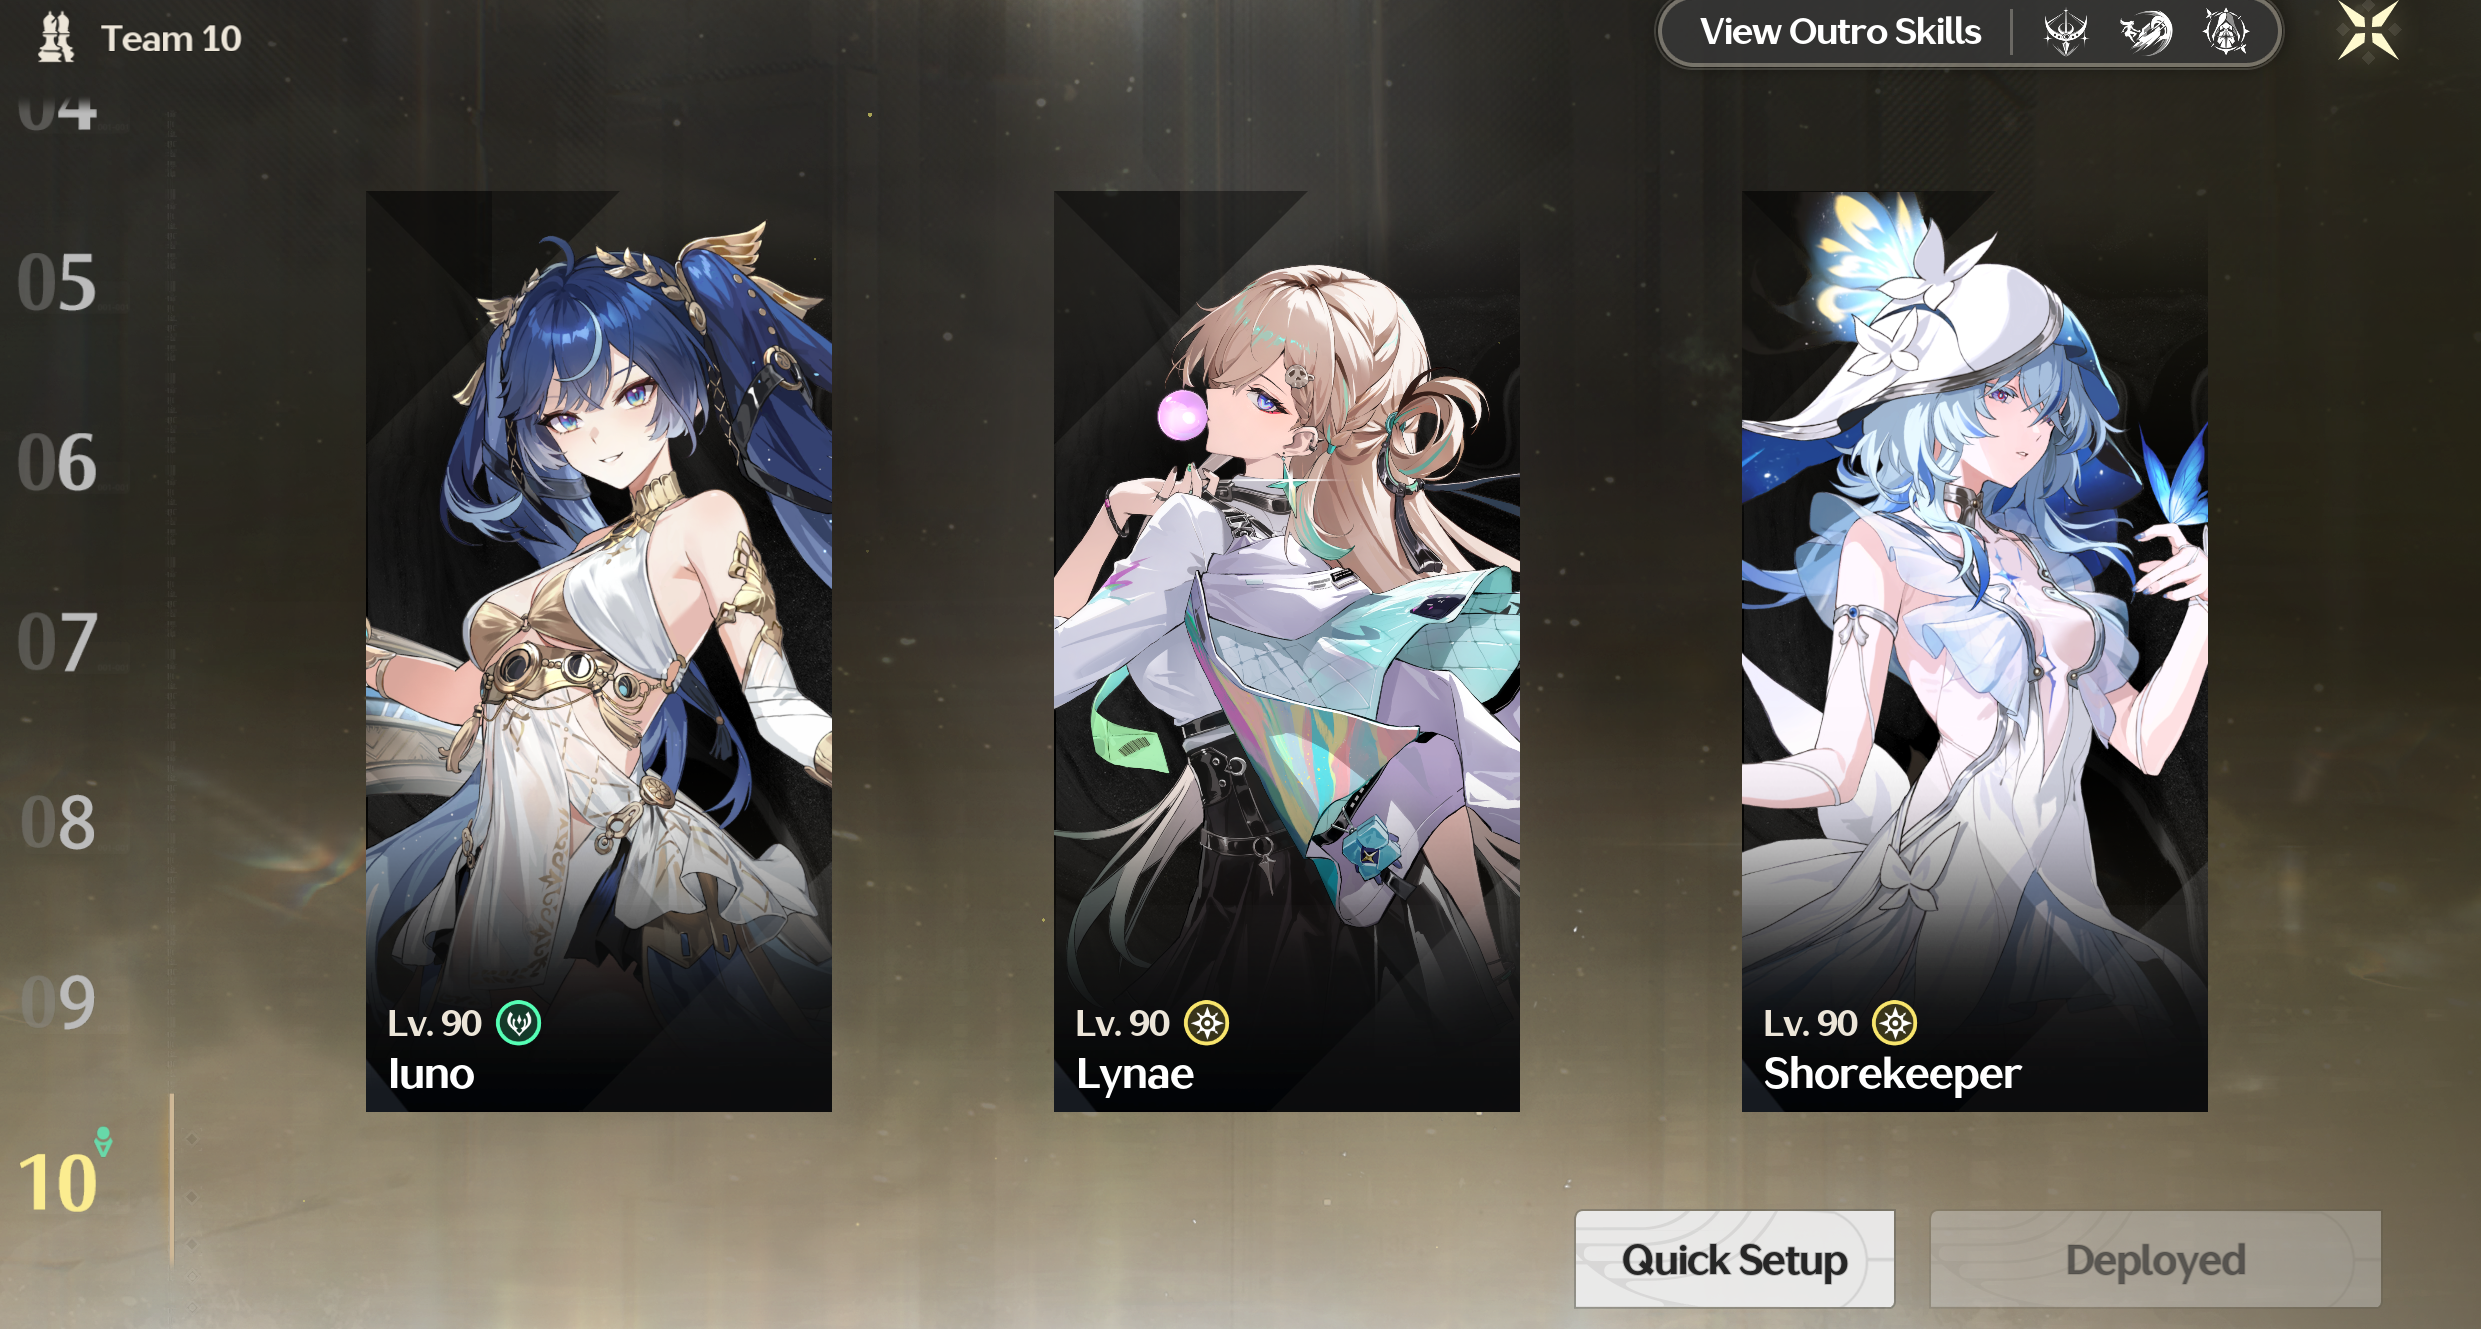
Task: Click the Deployed button
Action: tap(2155, 1260)
